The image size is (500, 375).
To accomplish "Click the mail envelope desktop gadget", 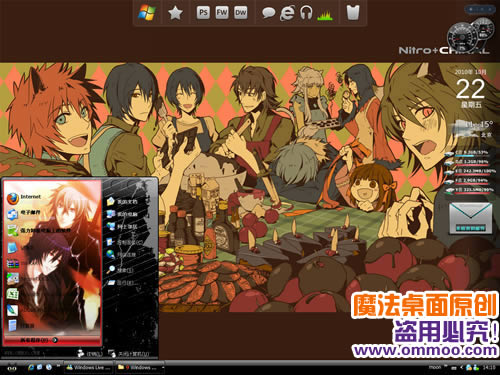I will pos(470,218).
